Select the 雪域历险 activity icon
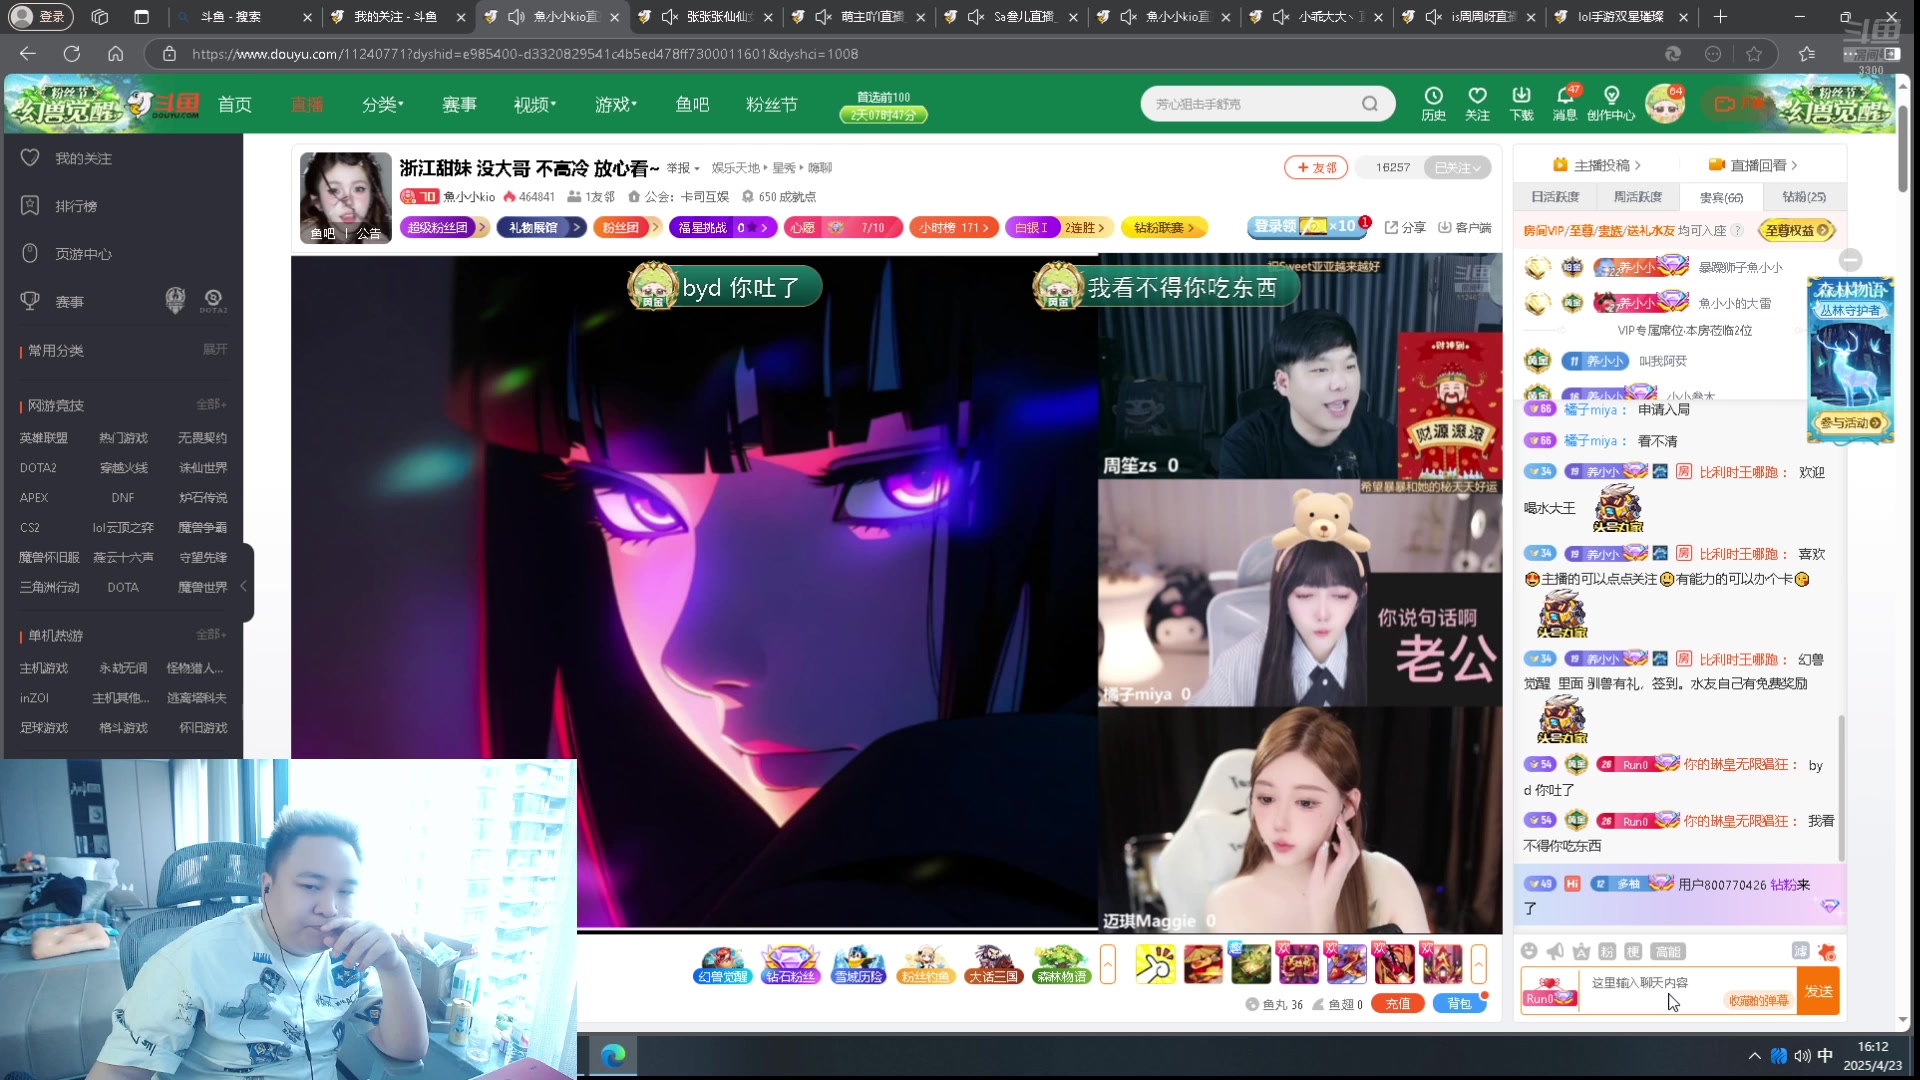 [858, 964]
